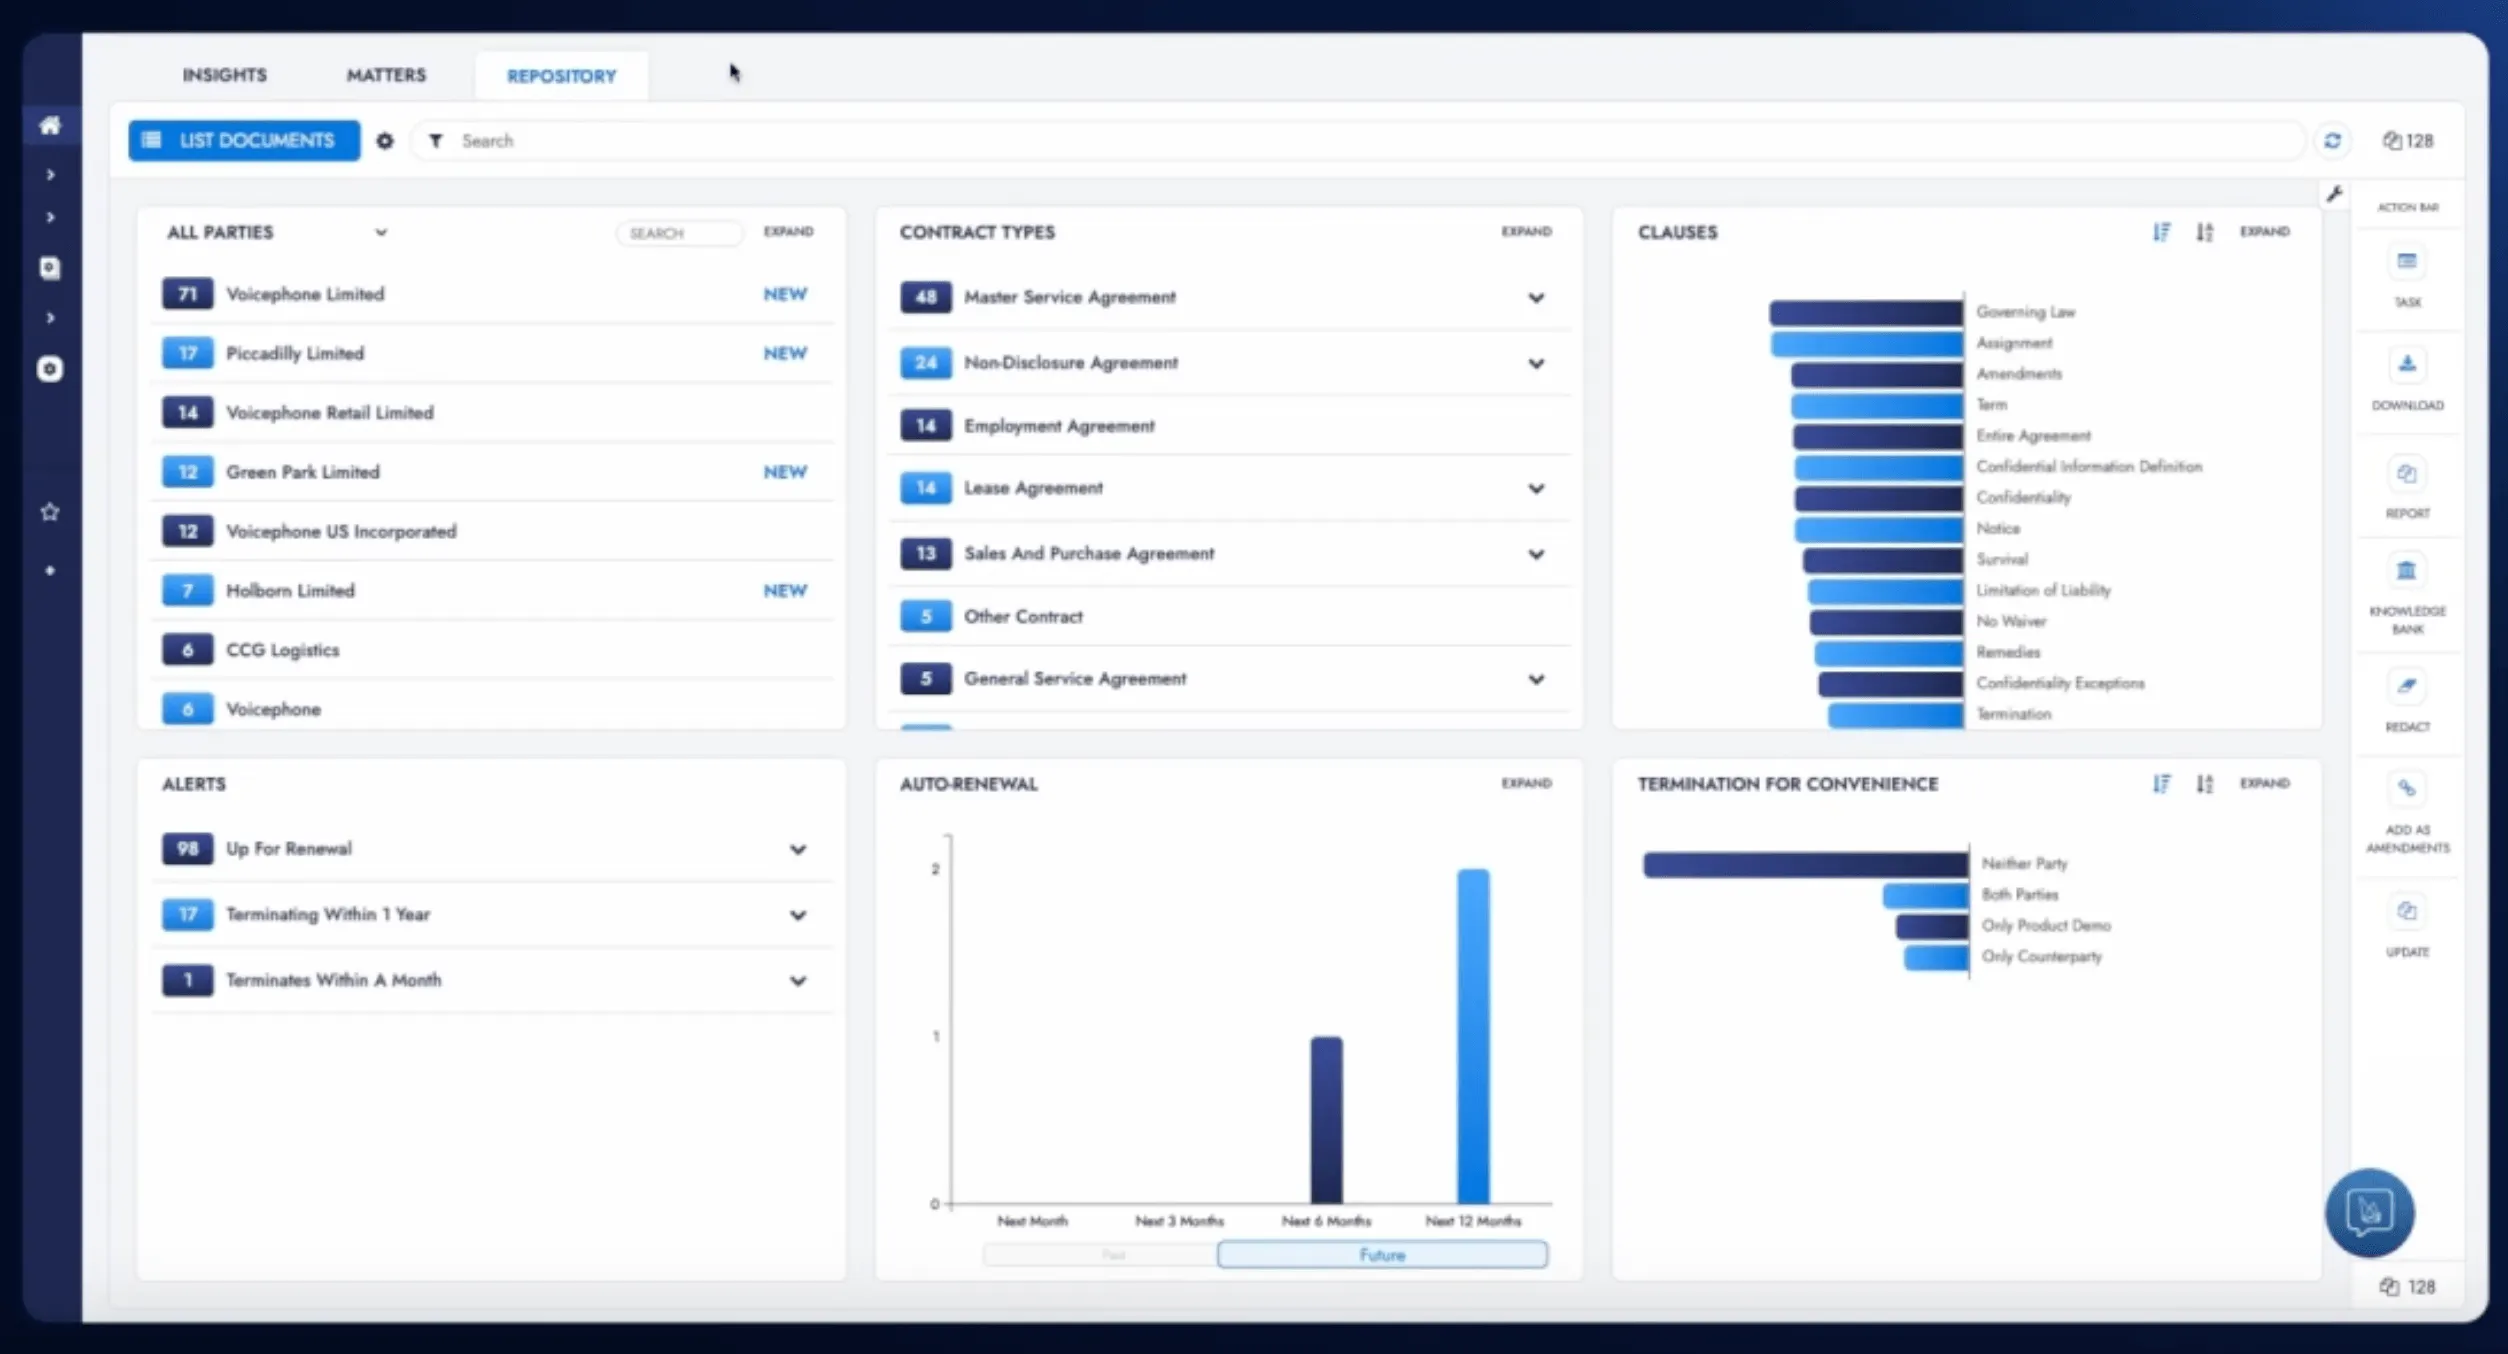This screenshot has width=2508, height=1354.
Task: Select the Future toggle in Auto-Renewal
Action: tap(1382, 1255)
